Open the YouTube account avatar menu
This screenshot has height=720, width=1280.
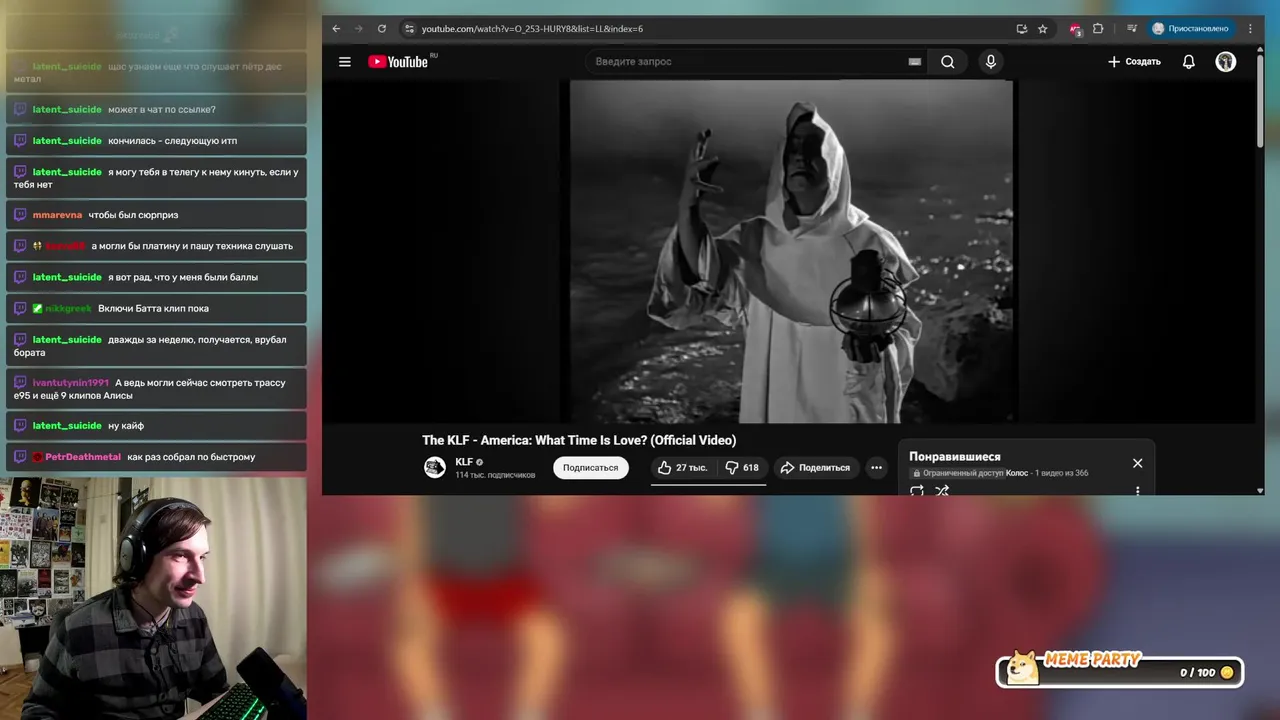point(1226,62)
